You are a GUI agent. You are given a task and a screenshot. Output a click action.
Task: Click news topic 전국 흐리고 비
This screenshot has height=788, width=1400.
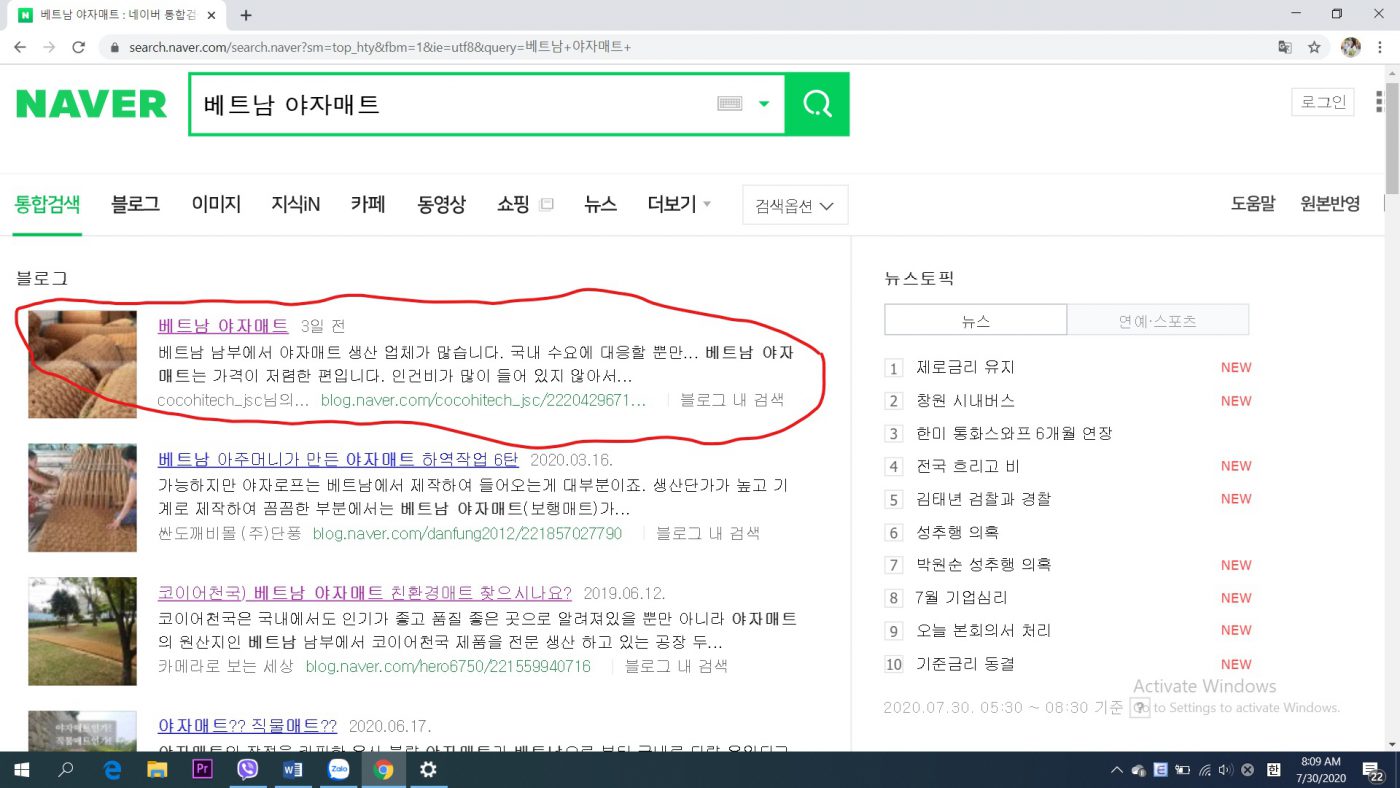coord(968,466)
